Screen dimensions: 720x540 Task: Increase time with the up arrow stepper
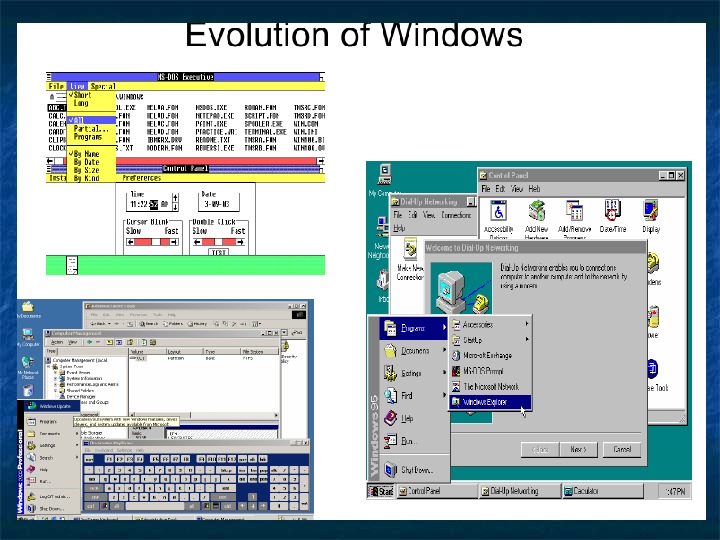(x=175, y=197)
